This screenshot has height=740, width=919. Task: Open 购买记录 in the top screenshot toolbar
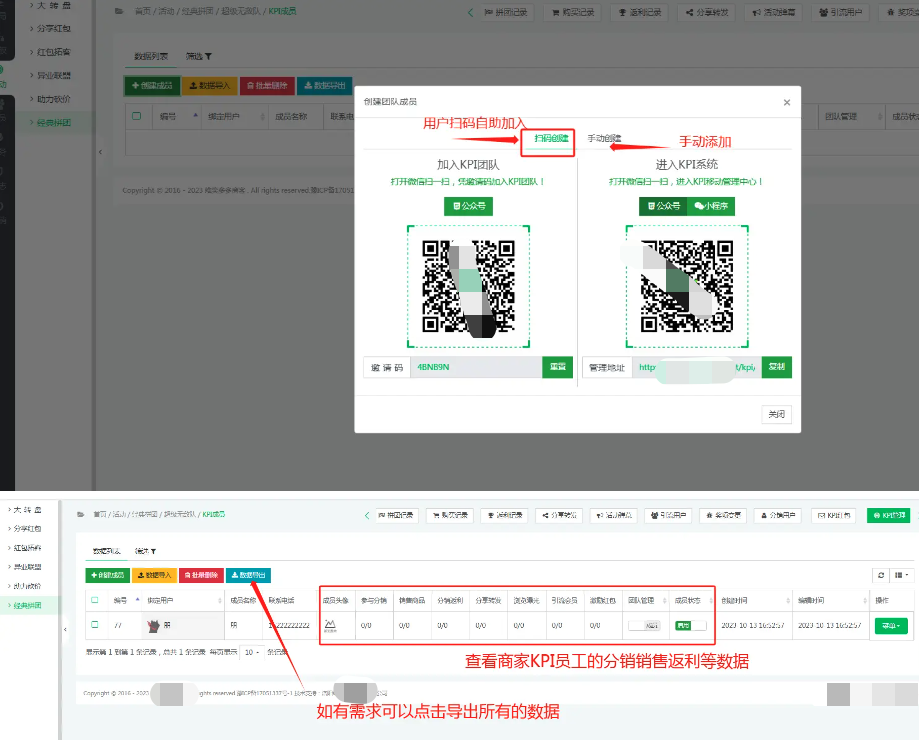pyautogui.click(x=574, y=12)
